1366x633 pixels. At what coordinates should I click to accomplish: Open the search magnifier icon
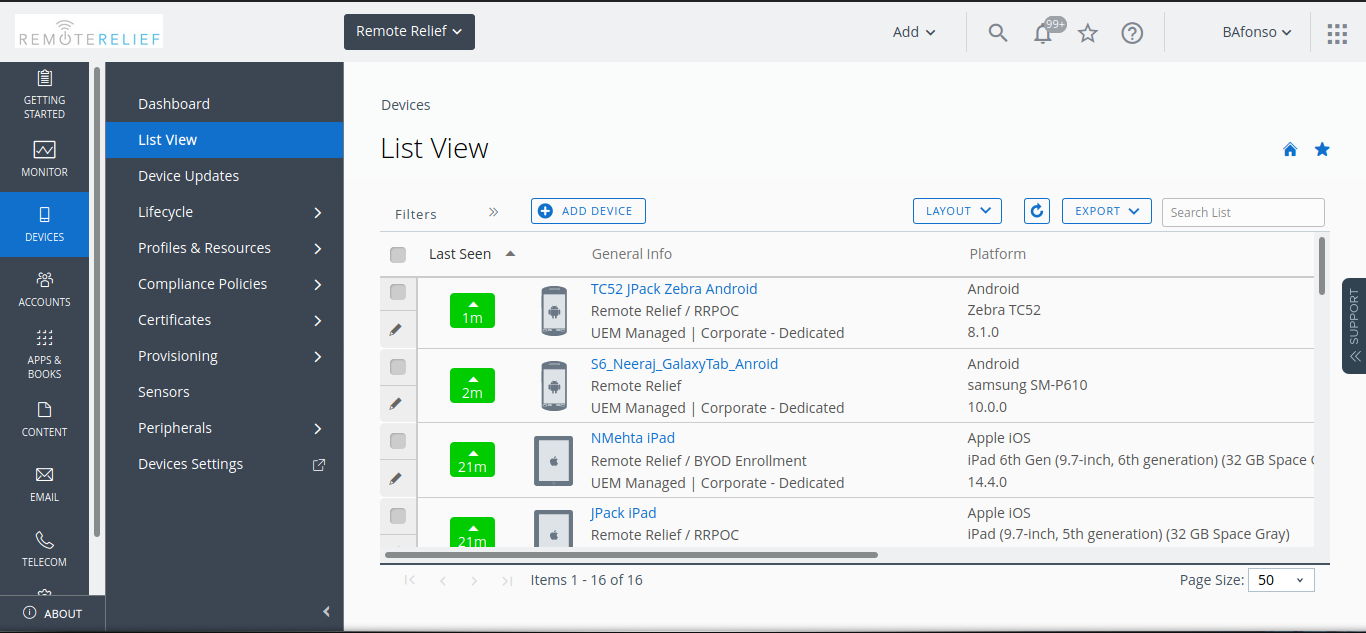[997, 33]
